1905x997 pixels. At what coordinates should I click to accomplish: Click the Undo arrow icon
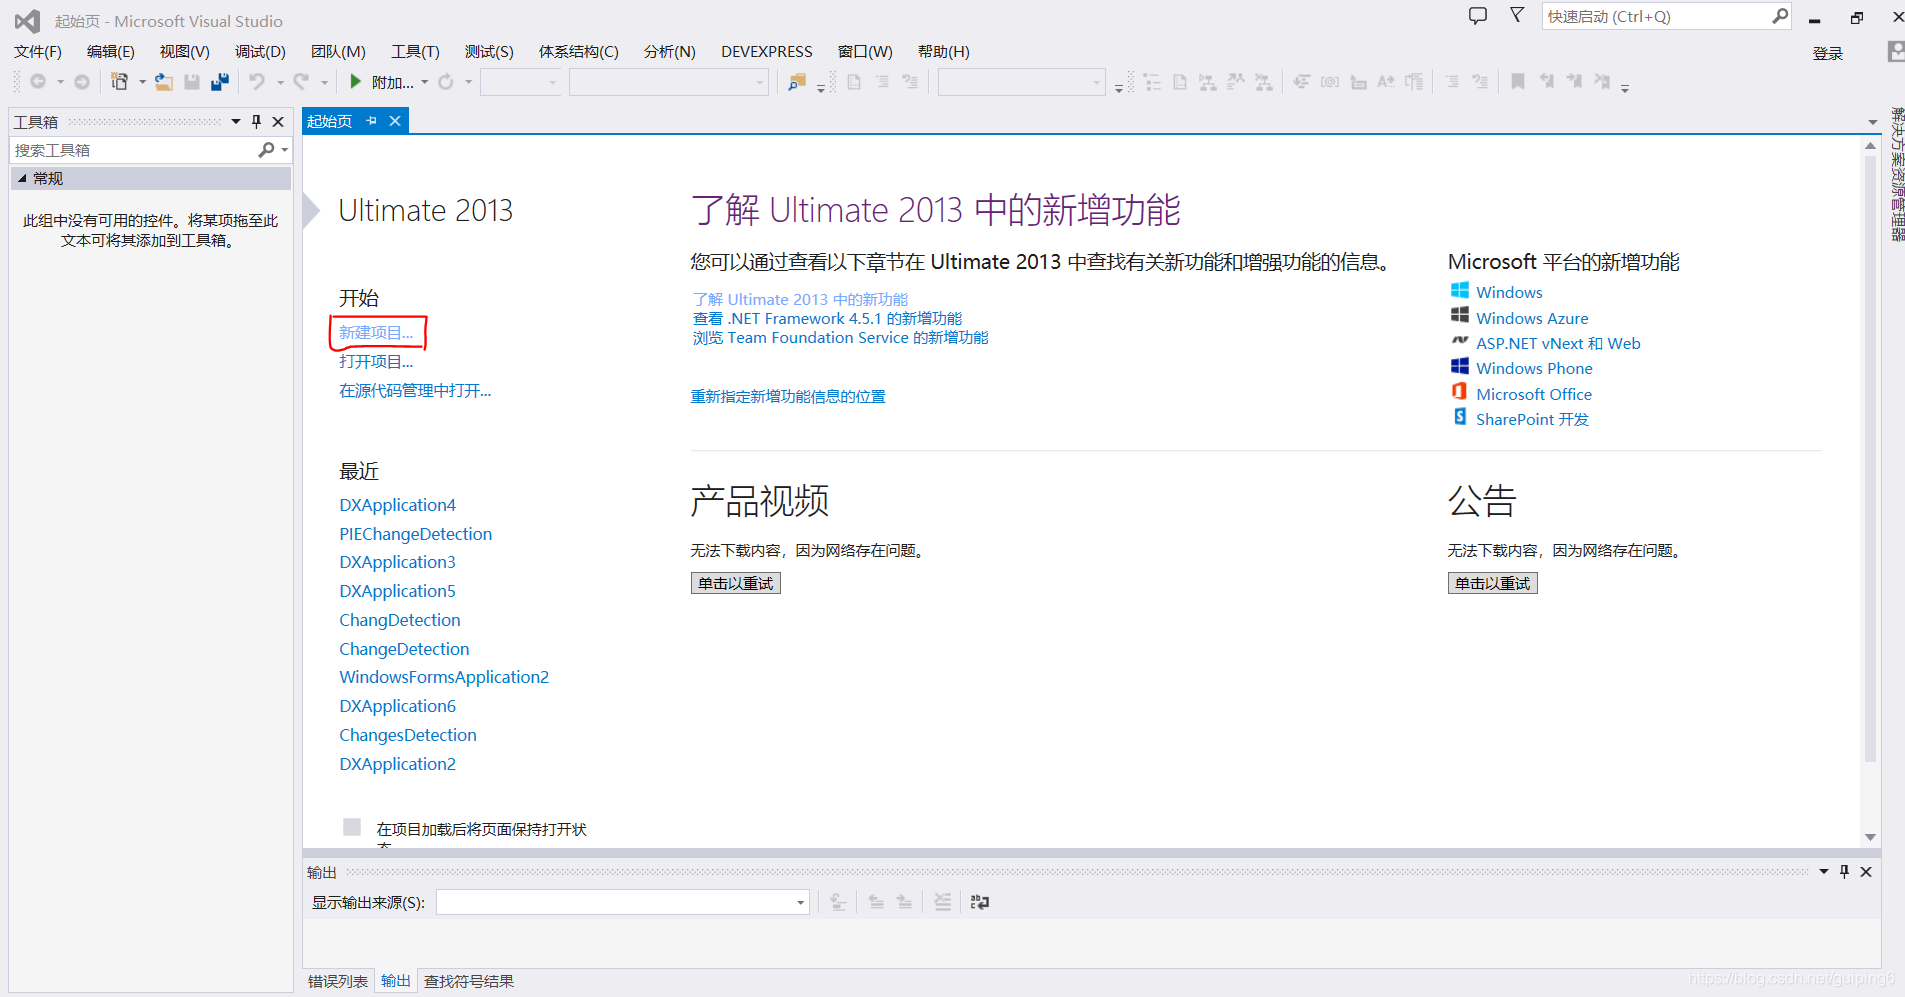pyautogui.click(x=257, y=82)
